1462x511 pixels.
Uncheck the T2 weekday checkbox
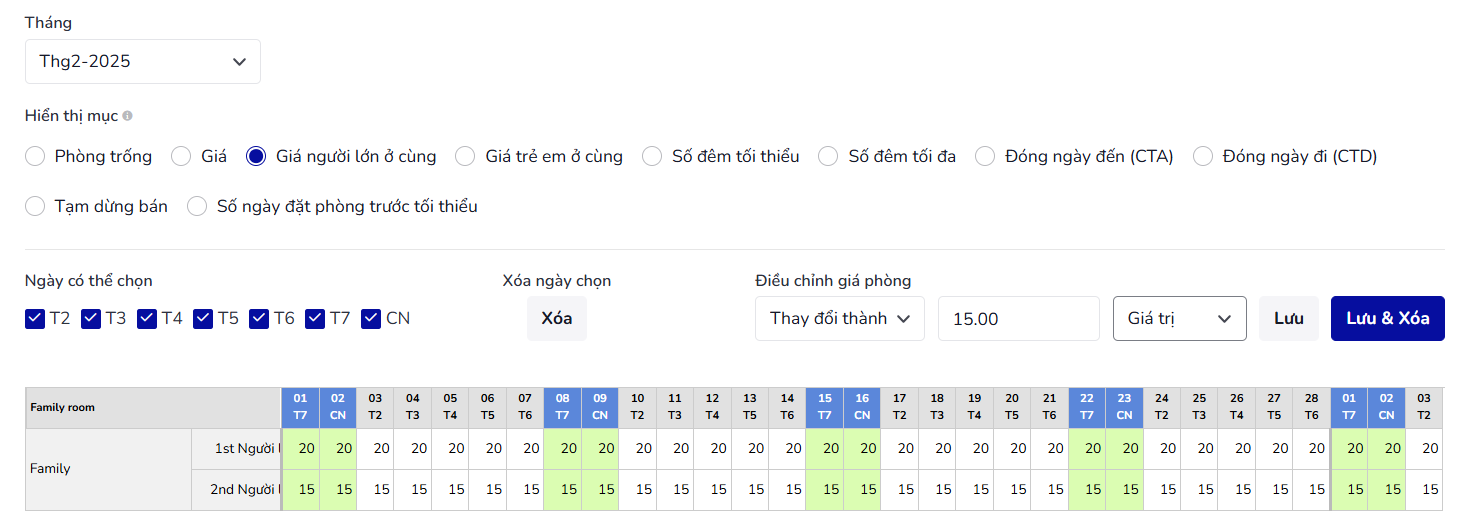(35, 318)
